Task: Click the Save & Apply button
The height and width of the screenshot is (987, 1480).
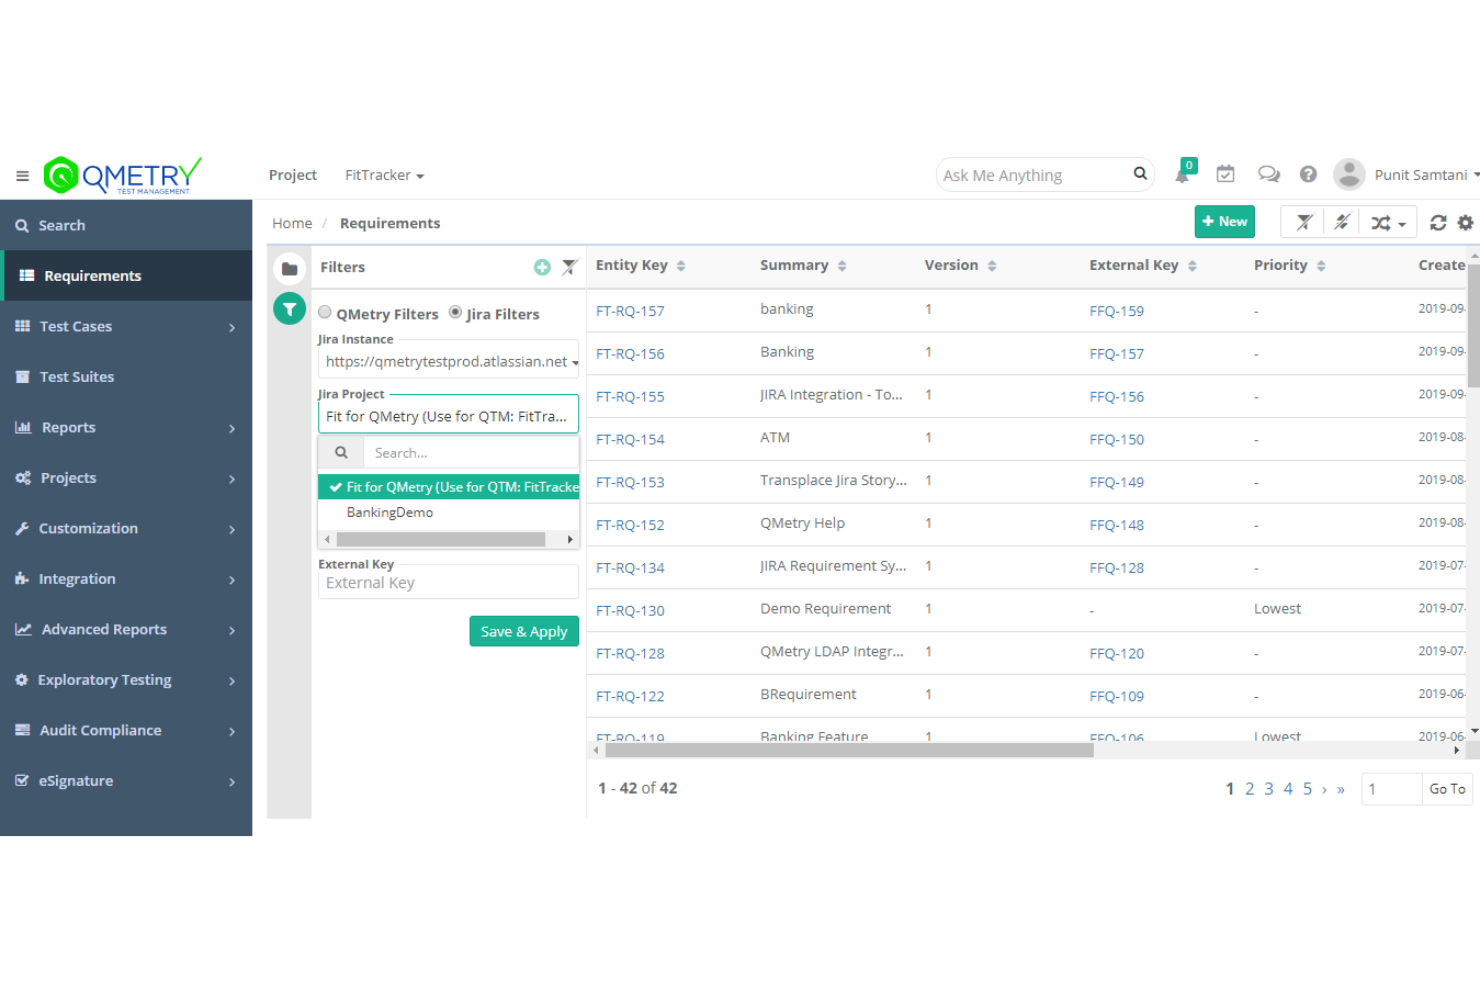Action: point(524,631)
